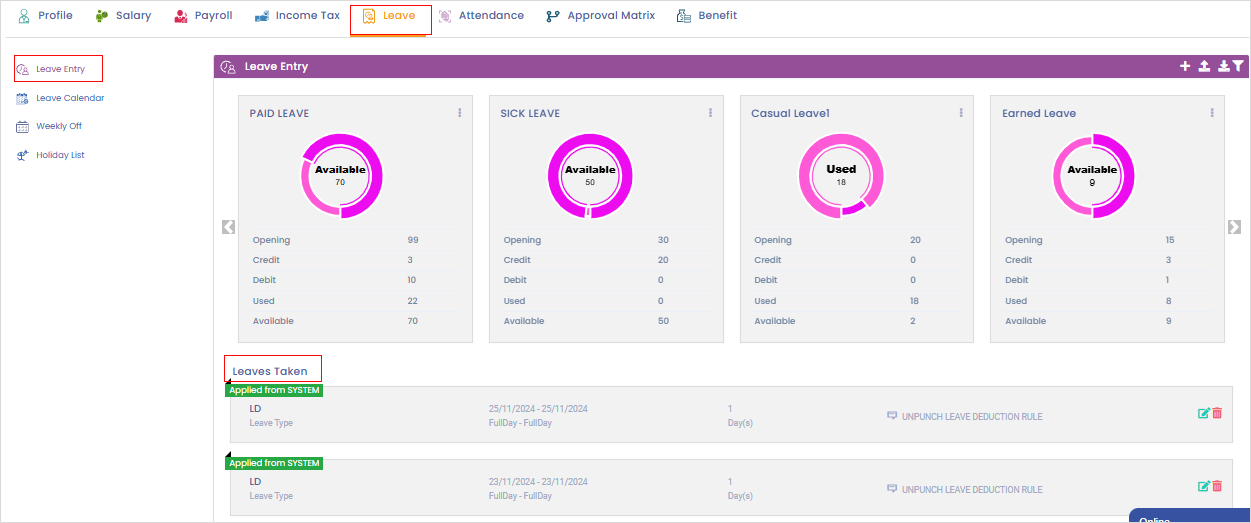Go to Leave Calendar in the sidebar

click(x=69, y=98)
